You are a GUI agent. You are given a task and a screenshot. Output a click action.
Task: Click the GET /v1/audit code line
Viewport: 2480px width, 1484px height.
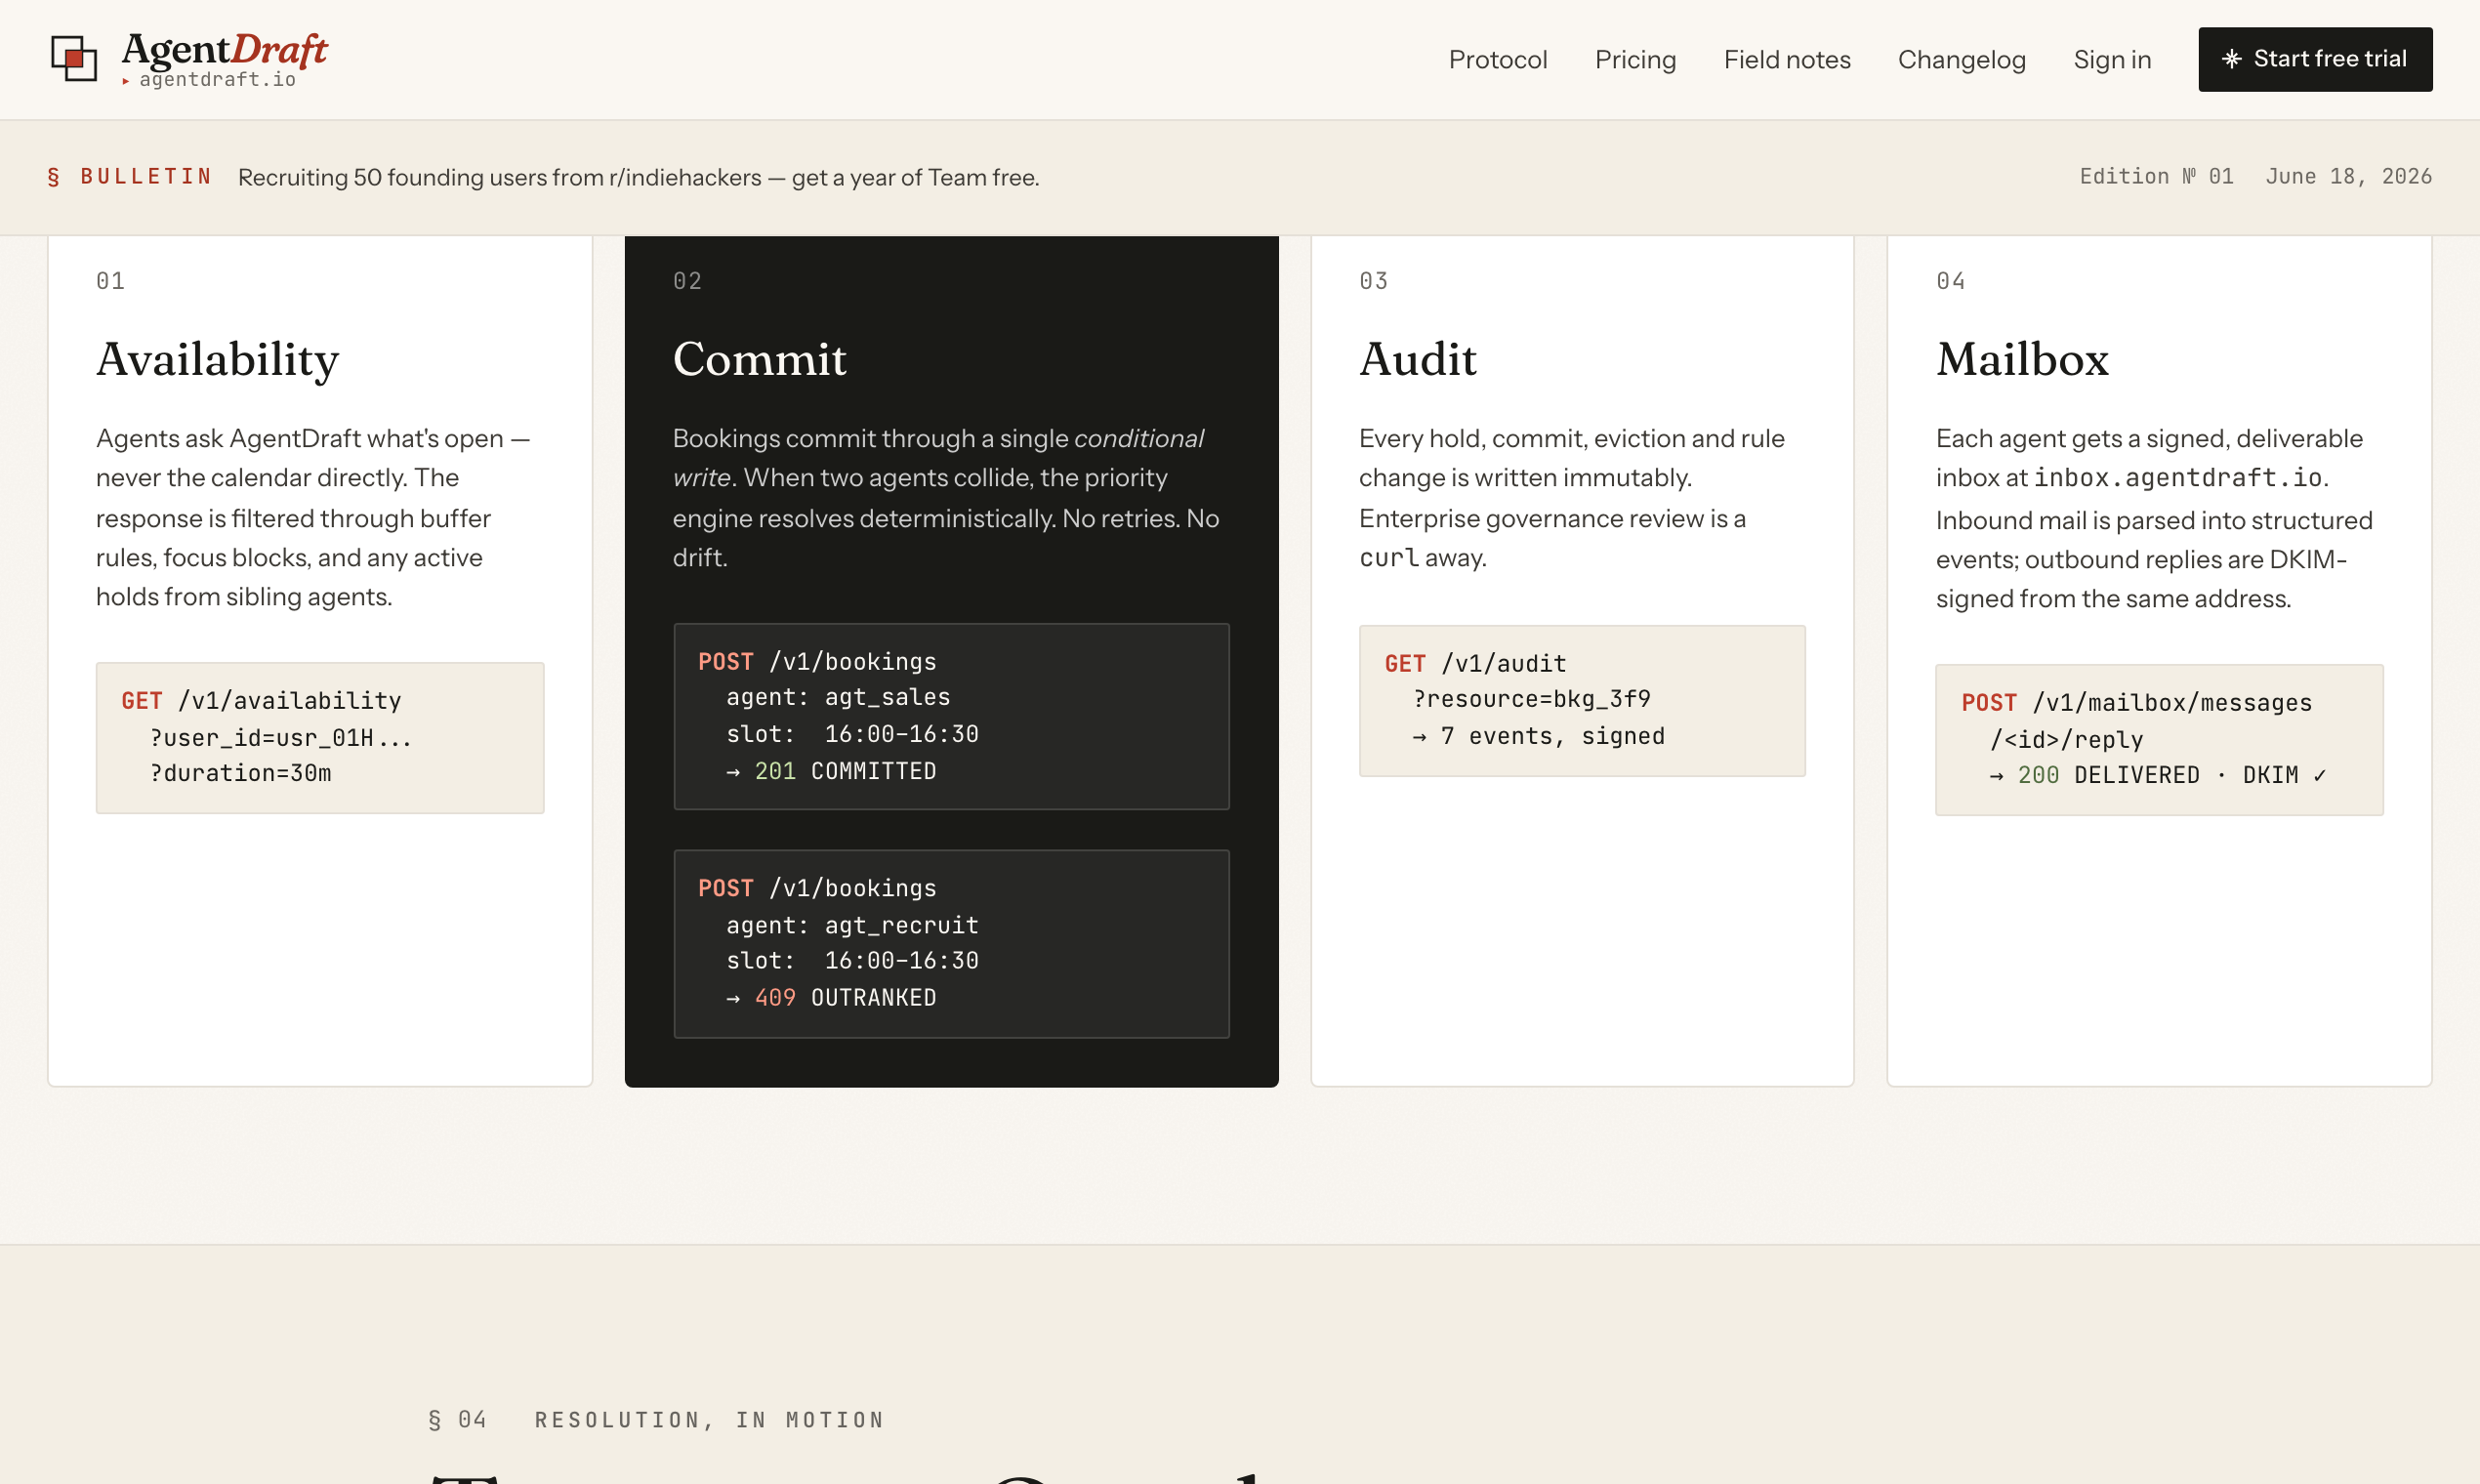1475,664
